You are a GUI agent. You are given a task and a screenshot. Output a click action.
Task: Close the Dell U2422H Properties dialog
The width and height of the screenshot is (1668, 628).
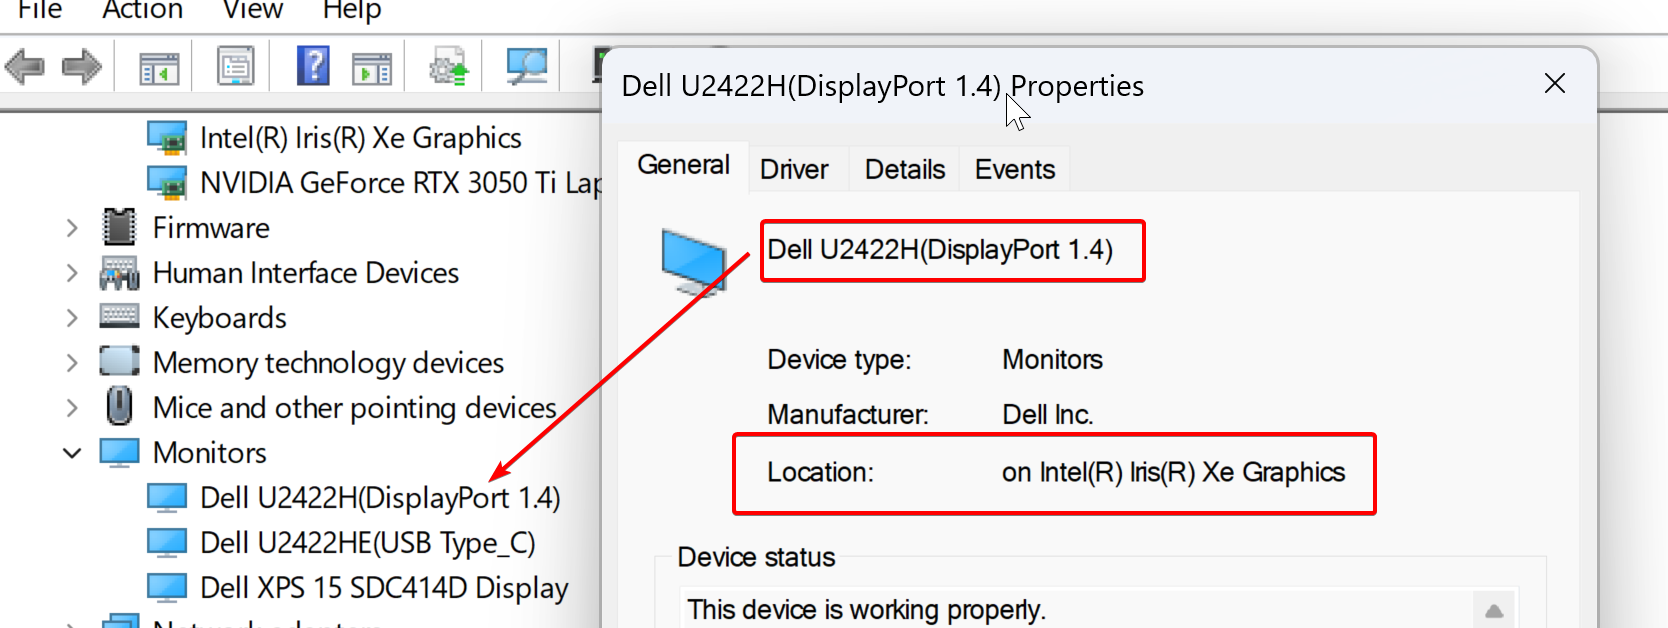(1554, 83)
